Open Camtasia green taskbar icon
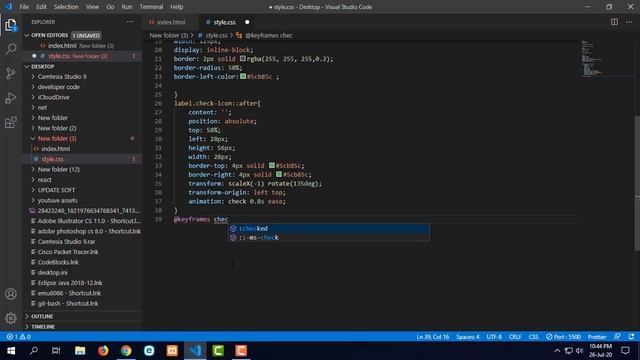The image size is (640, 360). point(218,351)
